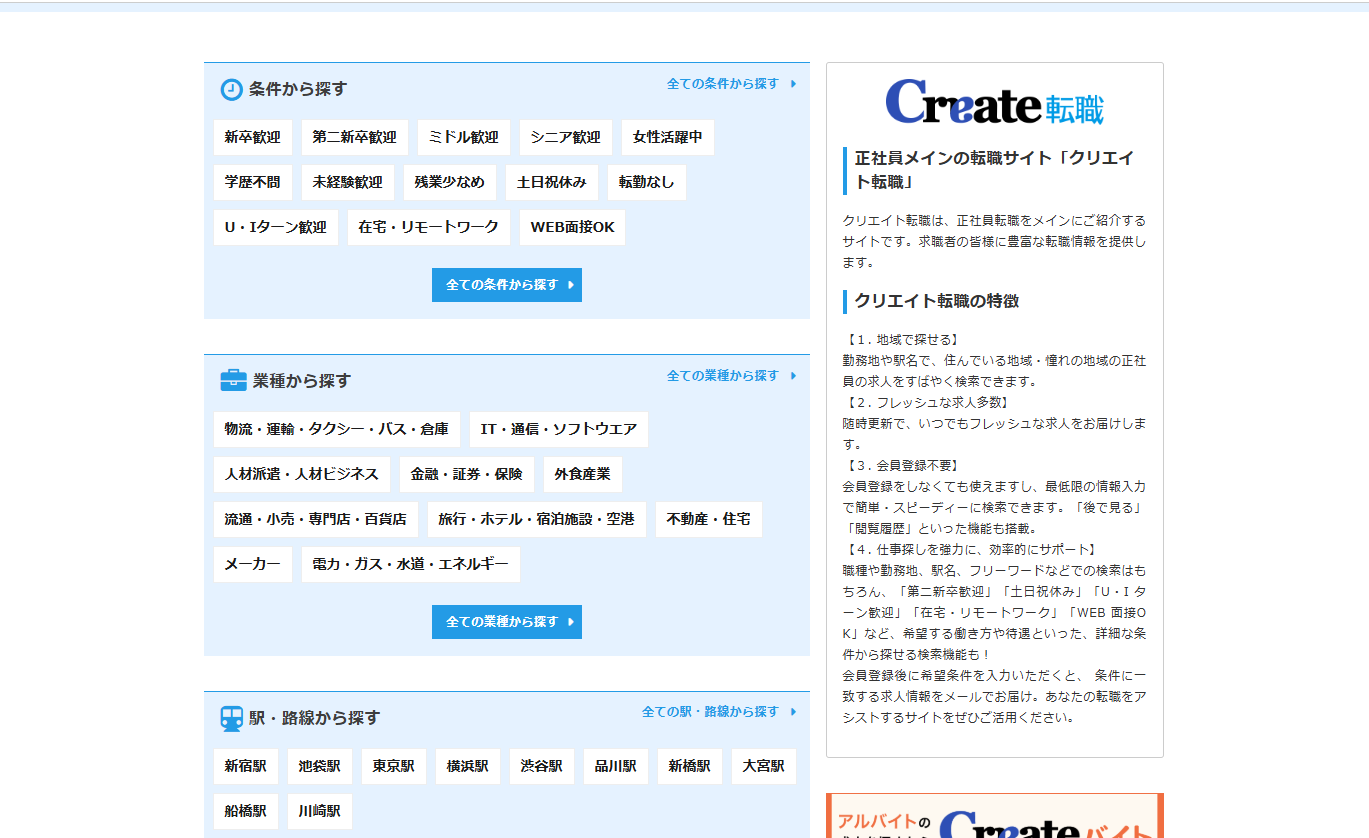Select 物流・運輸・タクシー・バス・倉庫 industry
The image size is (1369, 838).
[337, 430]
